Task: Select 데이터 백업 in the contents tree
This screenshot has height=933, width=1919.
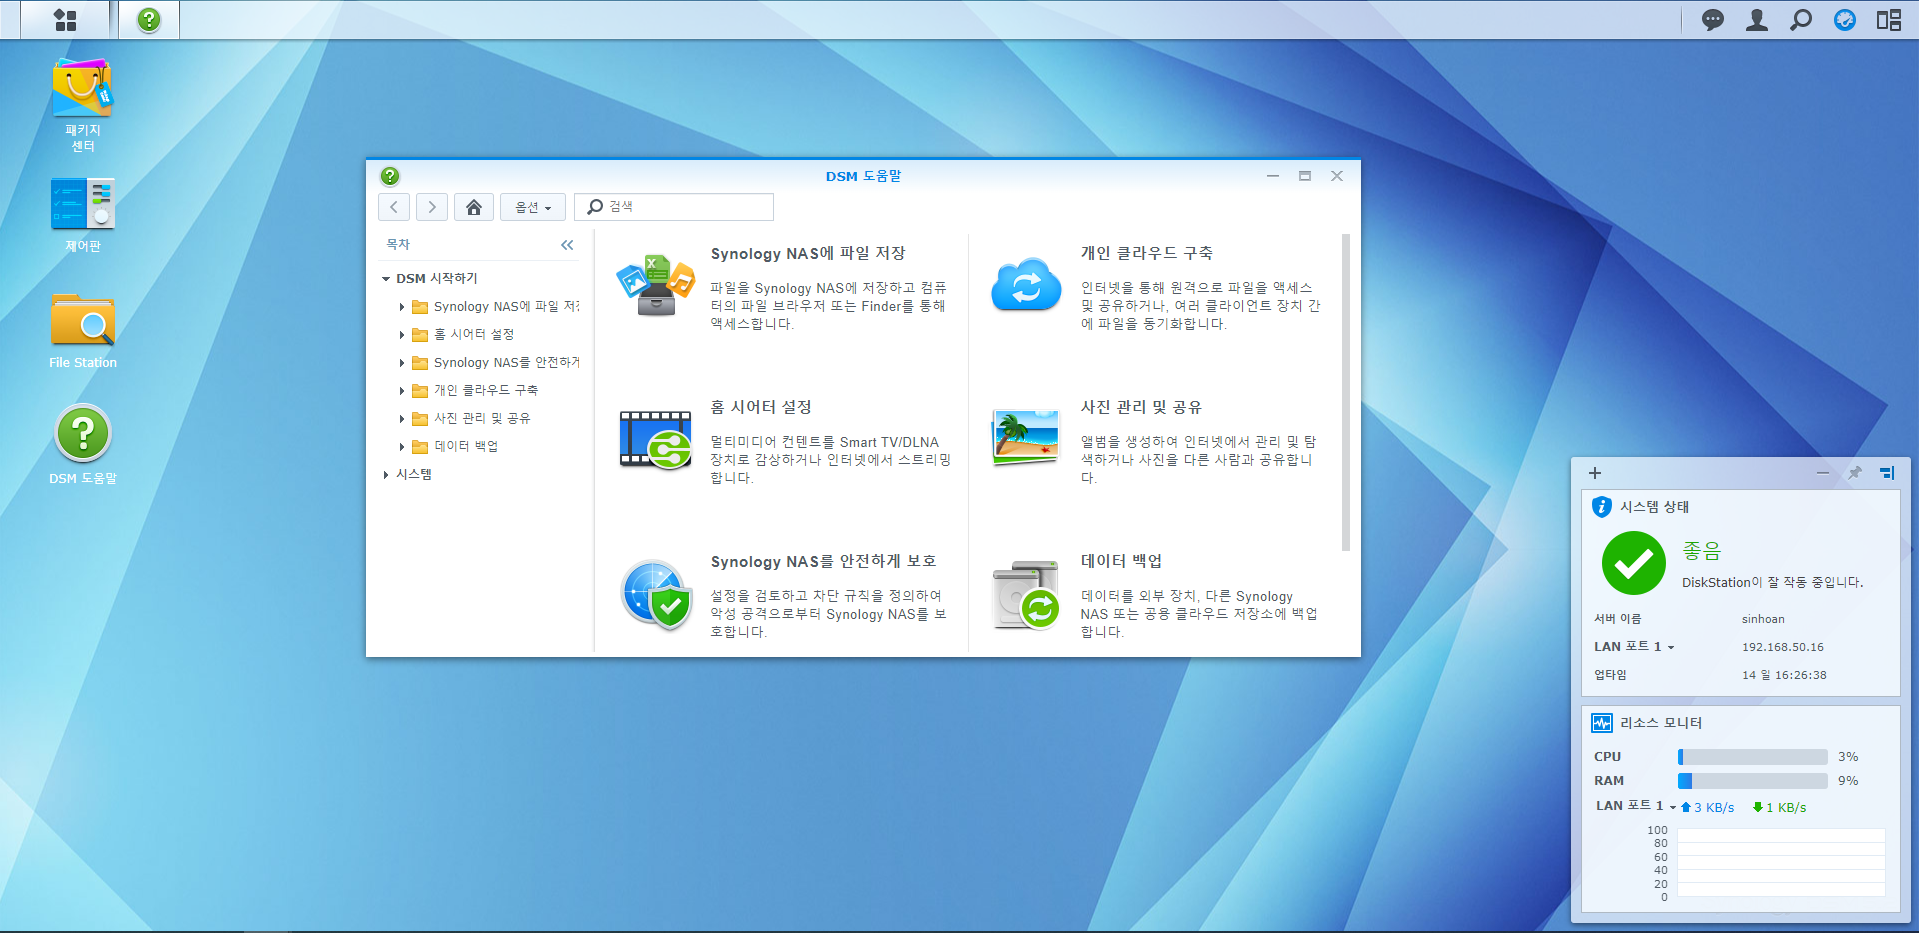Action: point(466,447)
